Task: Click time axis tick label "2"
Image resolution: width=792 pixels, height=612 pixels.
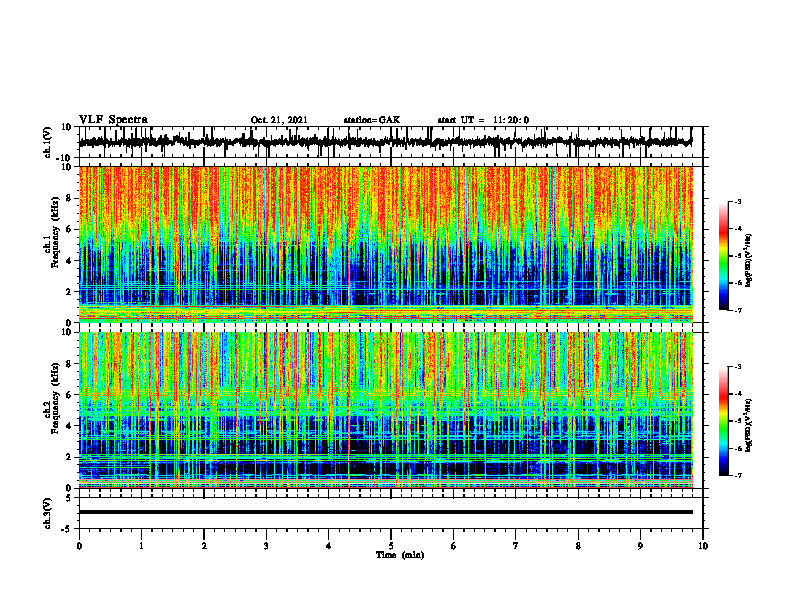Action: [204, 546]
